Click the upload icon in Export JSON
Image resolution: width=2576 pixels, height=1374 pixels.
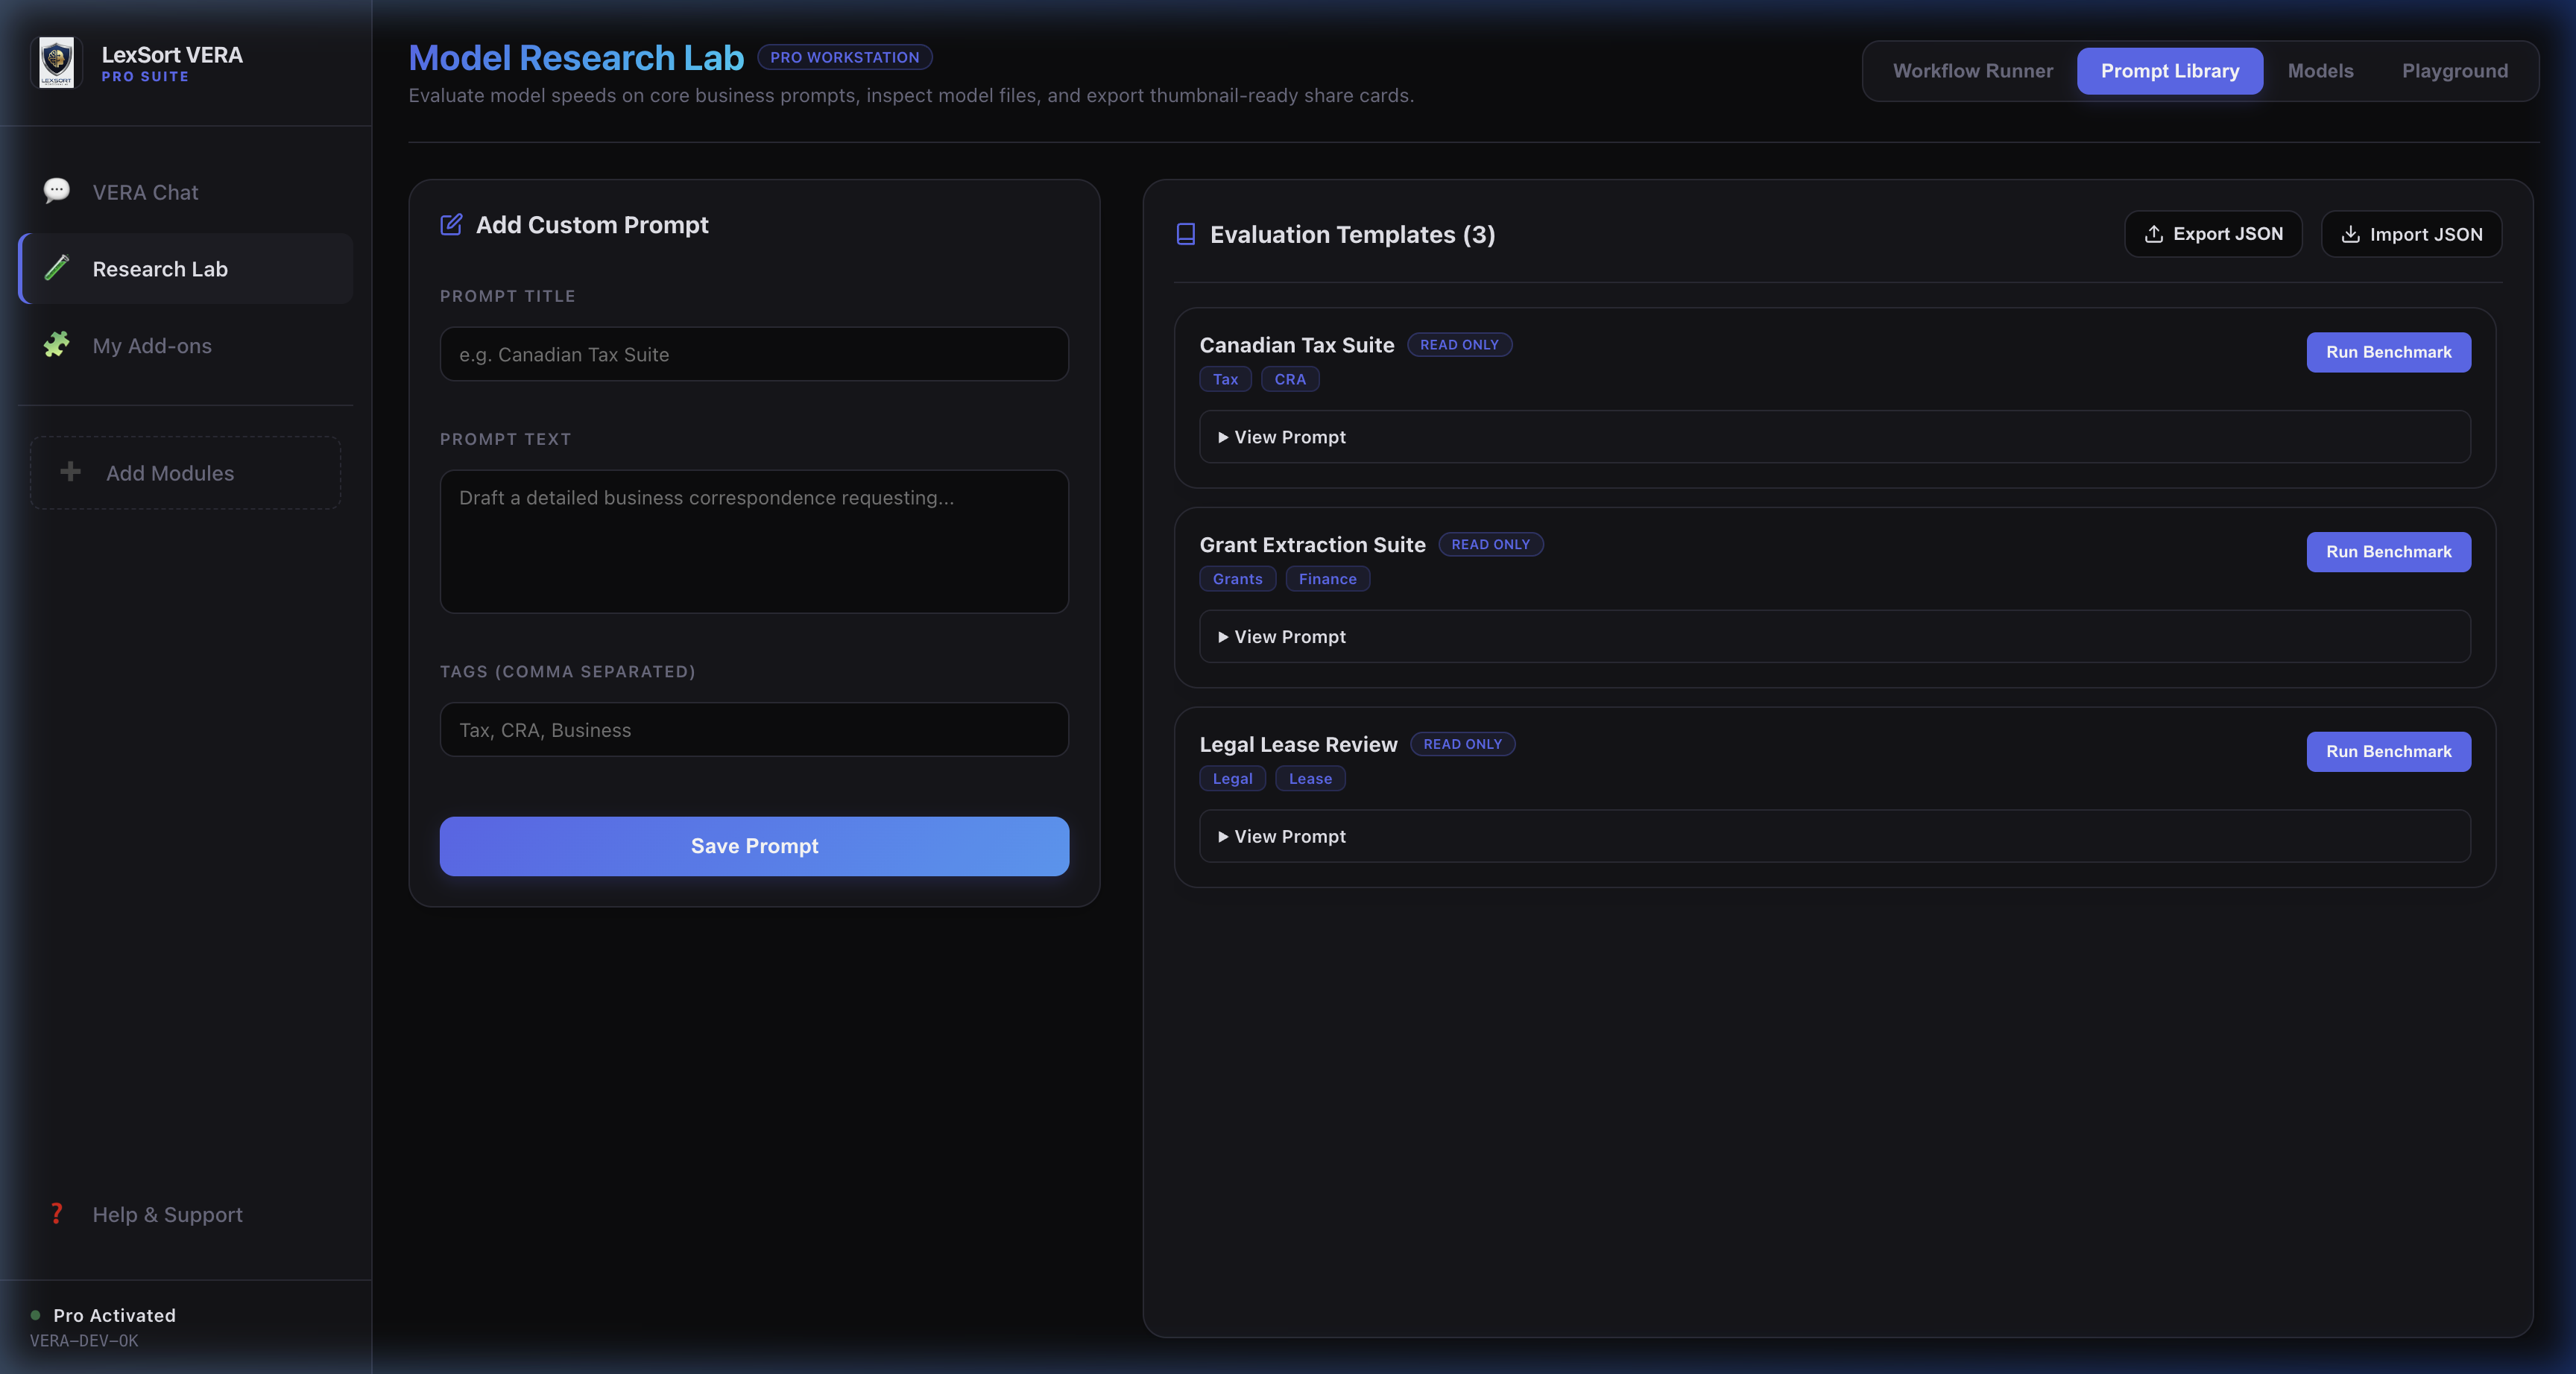click(x=2154, y=234)
